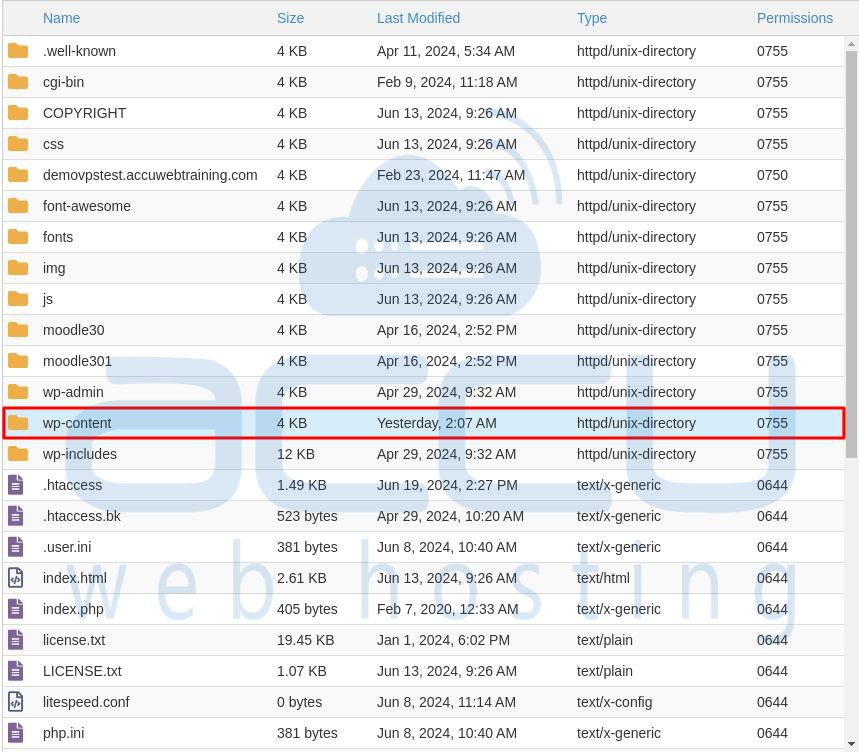This screenshot has width=859, height=752.
Task: Click the fonts folder icon
Action: [18, 237]
